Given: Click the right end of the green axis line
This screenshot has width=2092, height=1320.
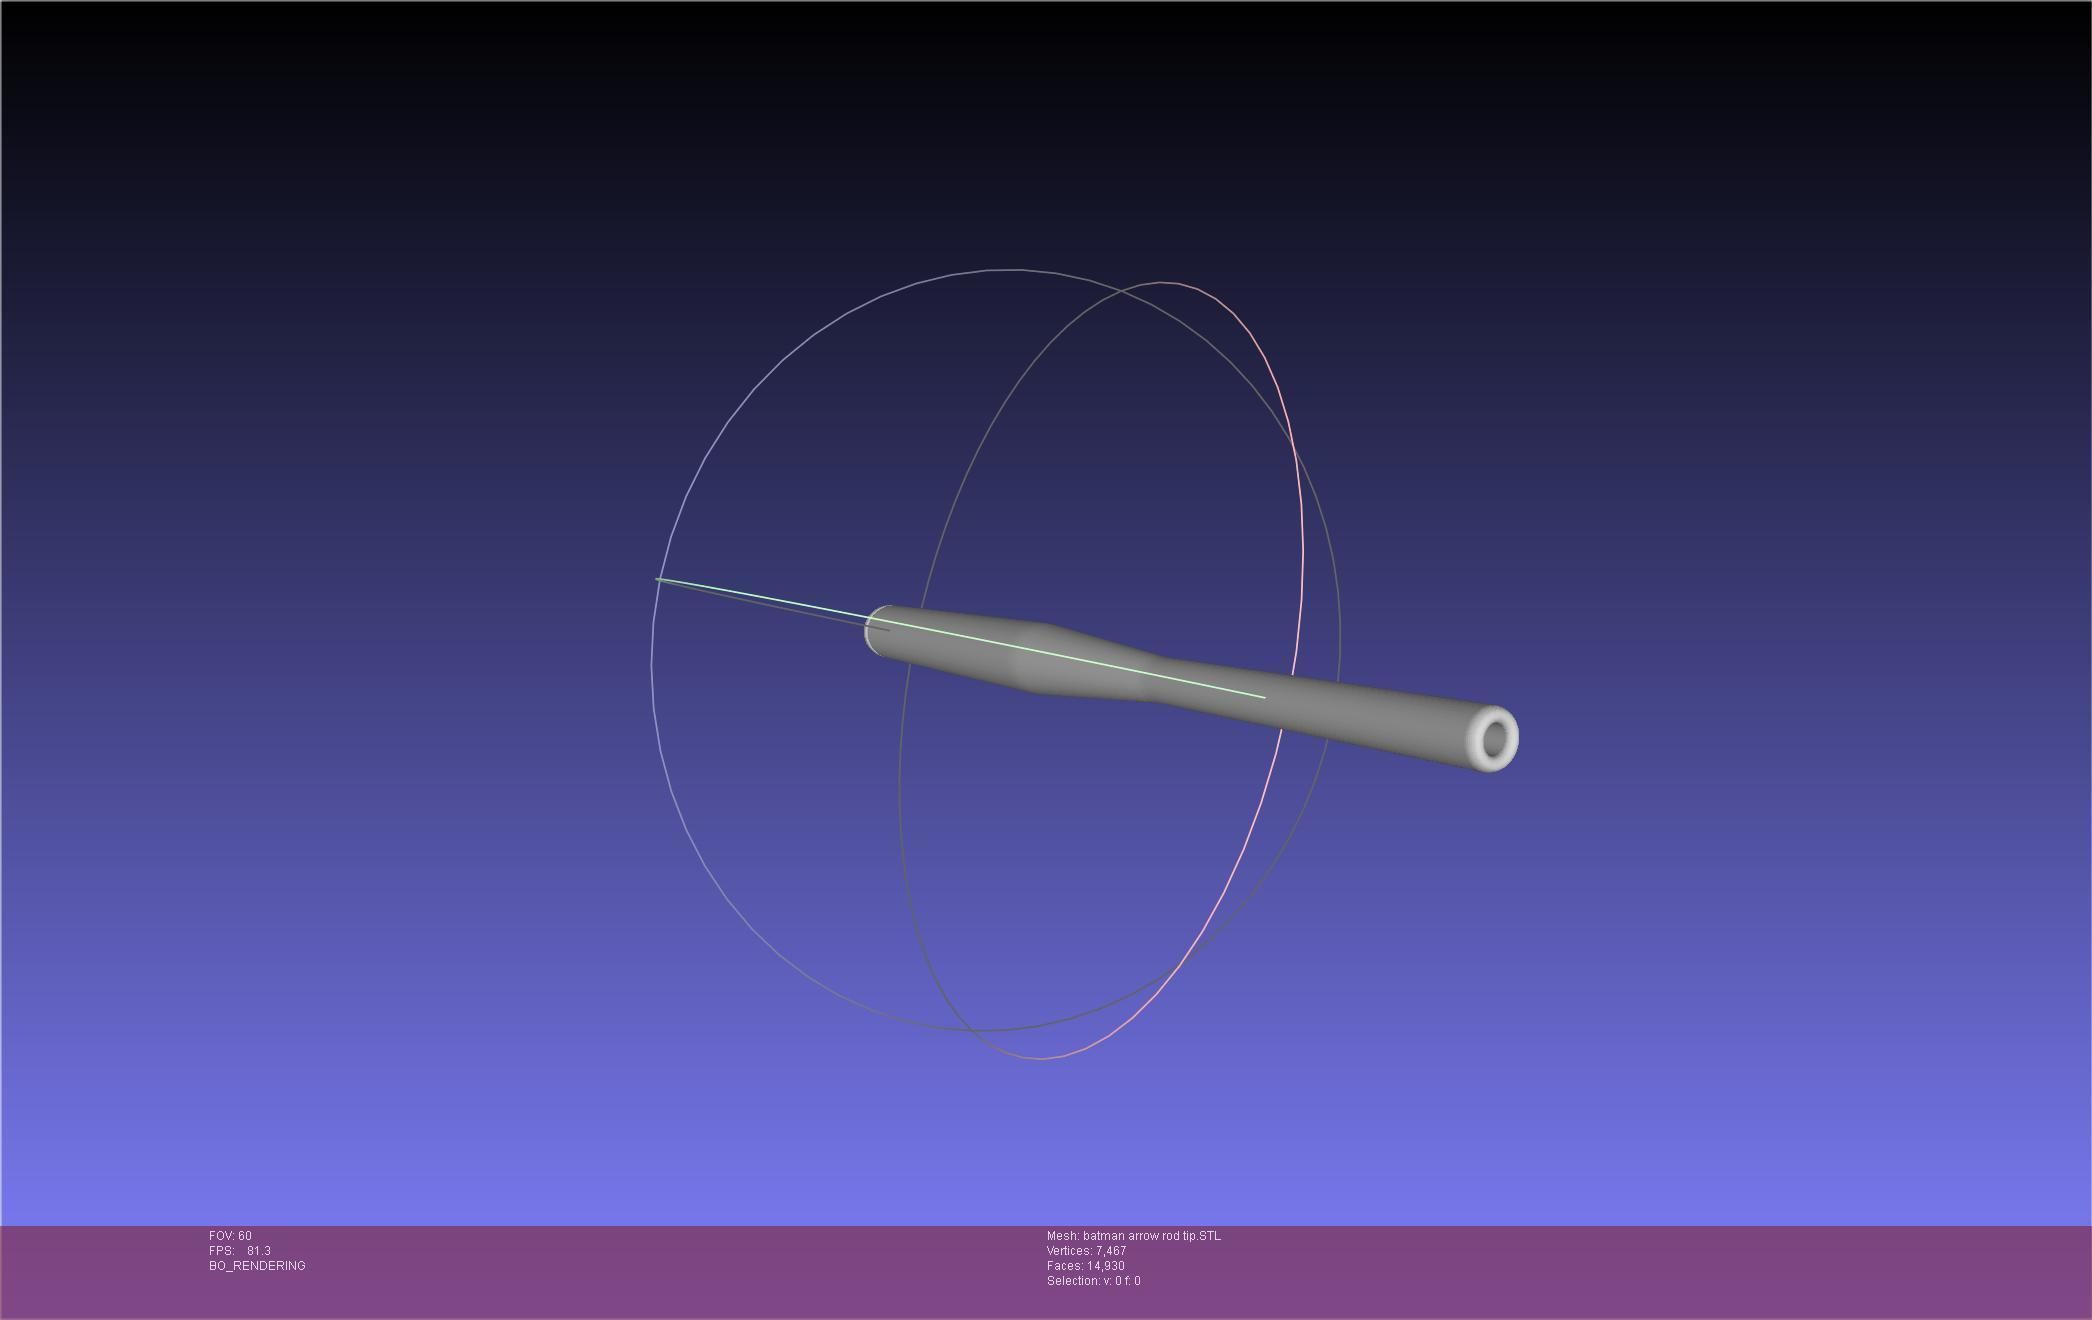Looking at the screenshot, I should [1263, 697].
